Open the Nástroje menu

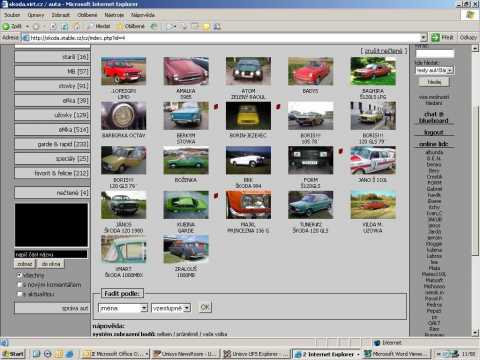click(114, 15)
